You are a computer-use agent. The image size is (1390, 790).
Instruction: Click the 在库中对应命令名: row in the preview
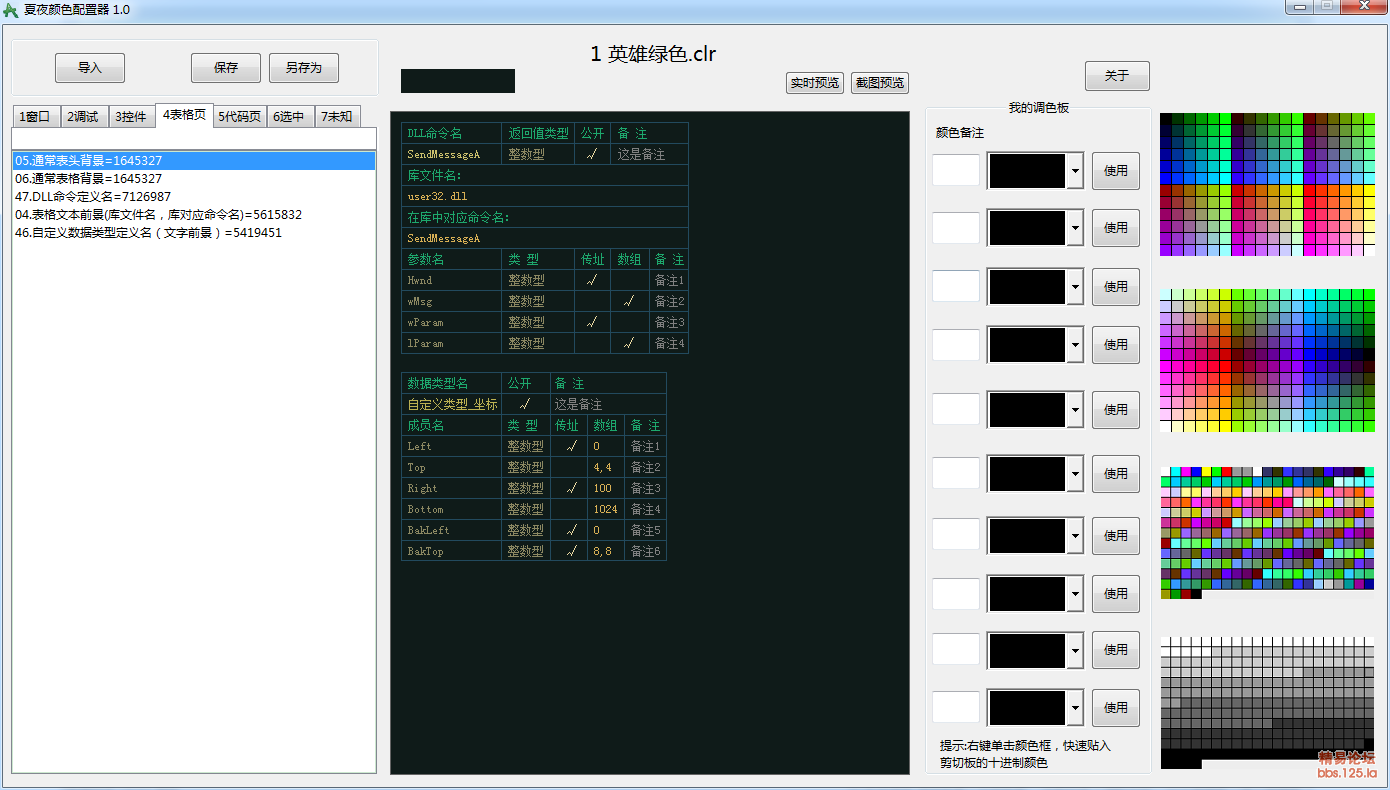pos(545,217)
